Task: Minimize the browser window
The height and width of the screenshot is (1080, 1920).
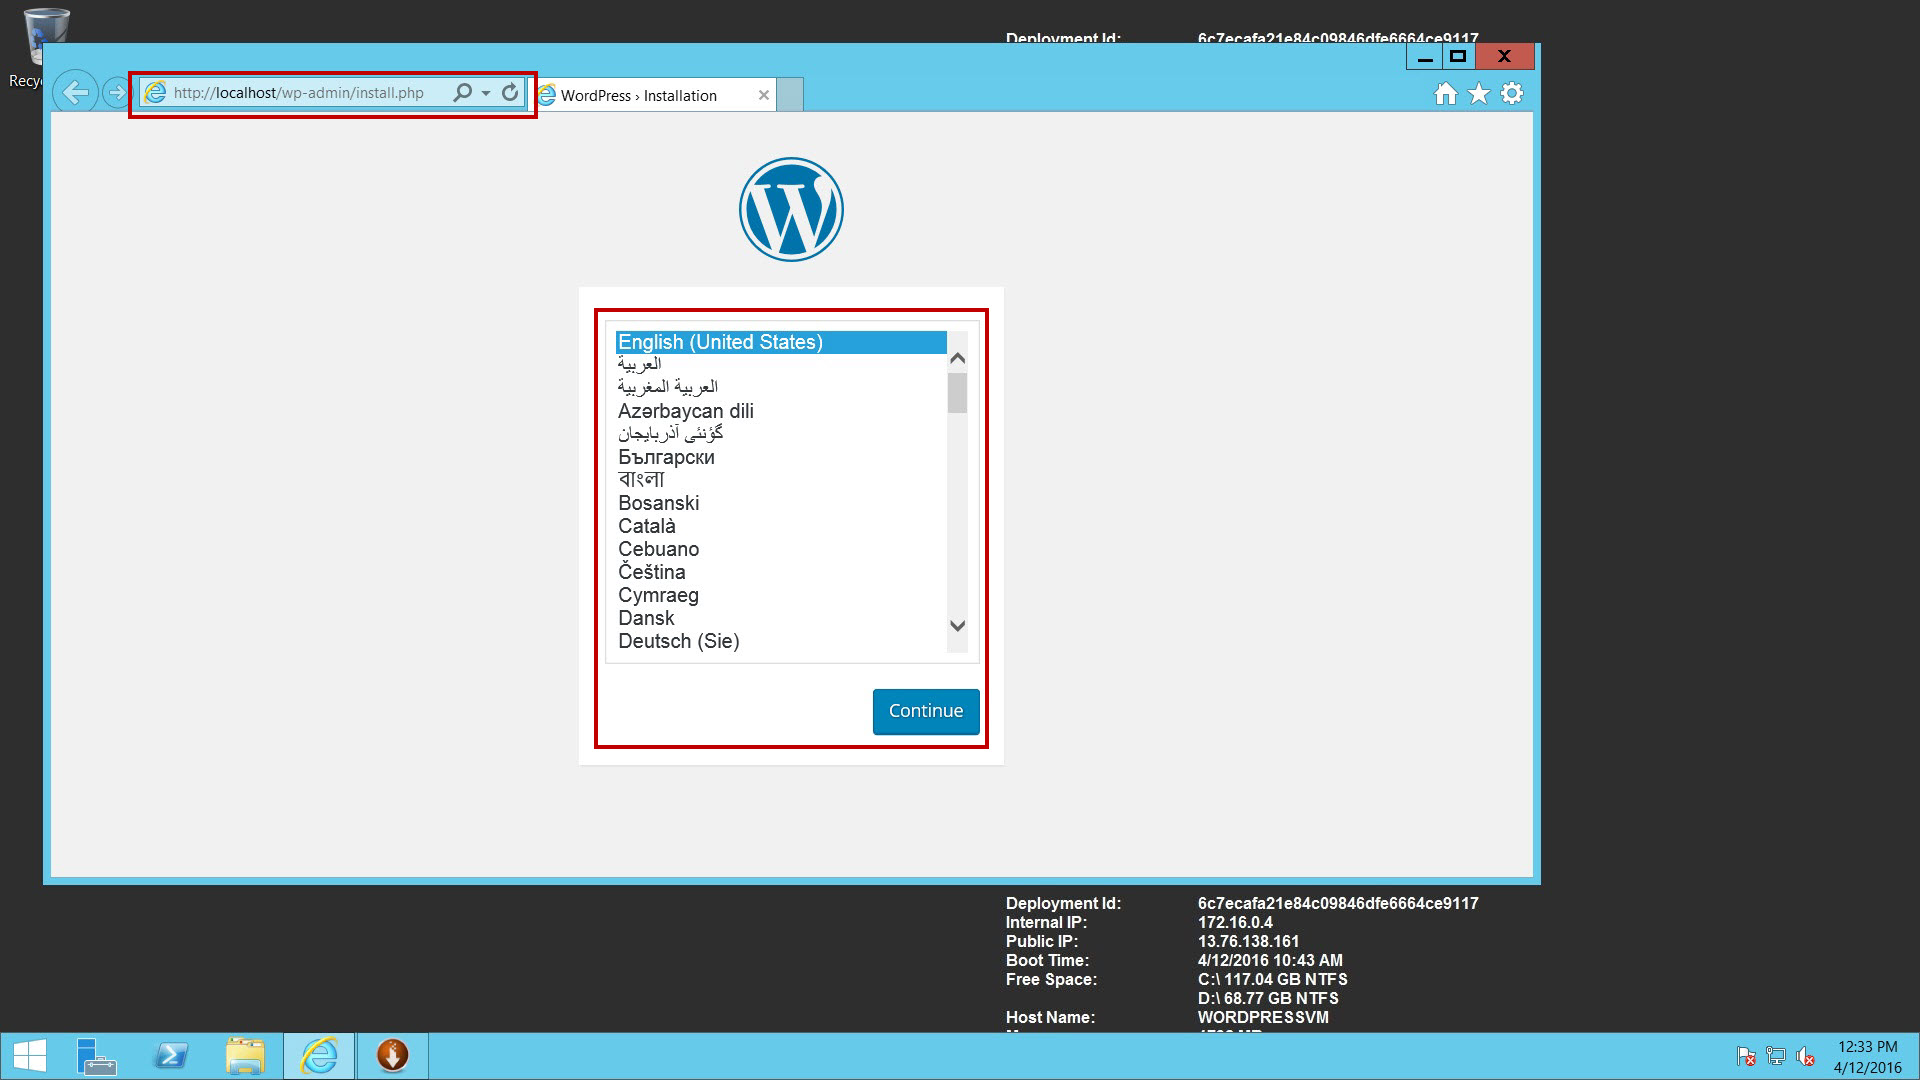Action: 1425,57
